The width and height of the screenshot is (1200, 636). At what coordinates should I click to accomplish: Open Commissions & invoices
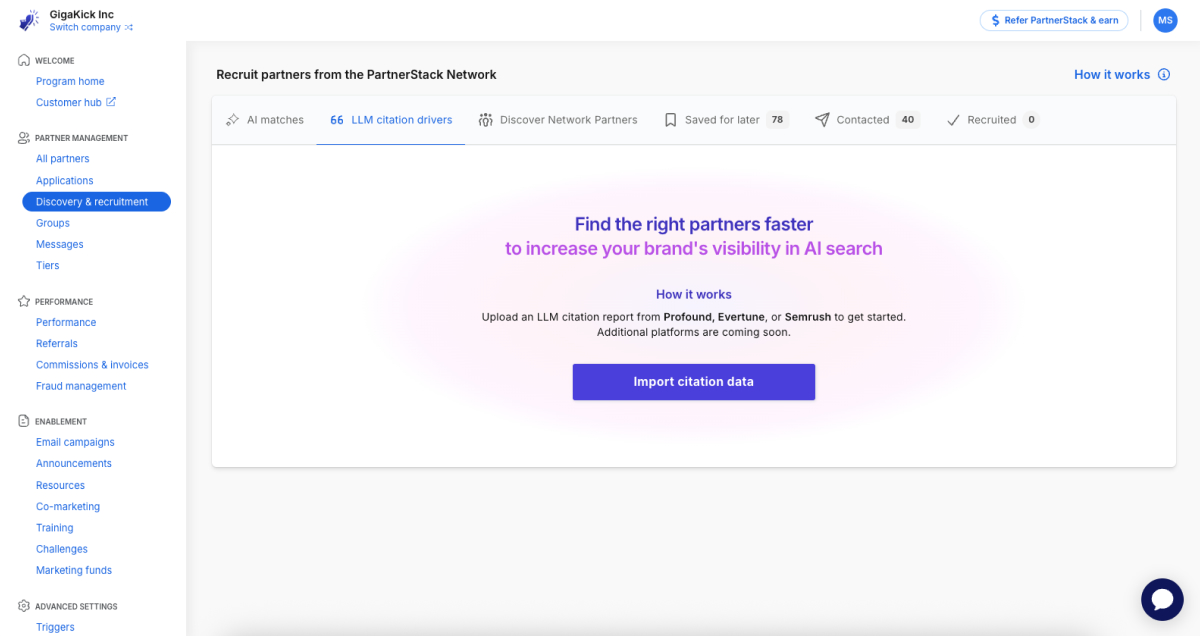point(92,365)
